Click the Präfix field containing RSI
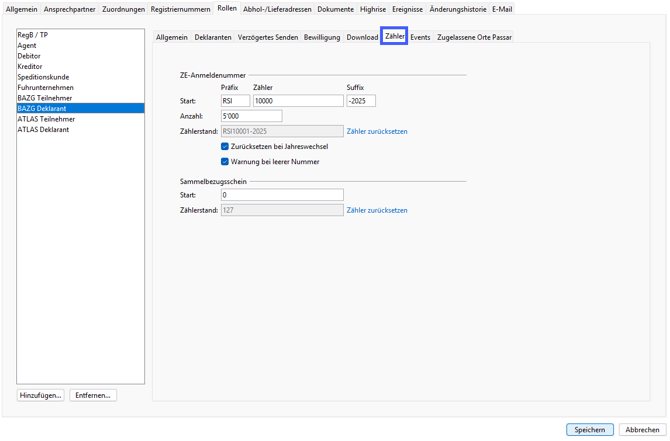The width and height of the screenshot is (670, 441). tap(235, 101)
